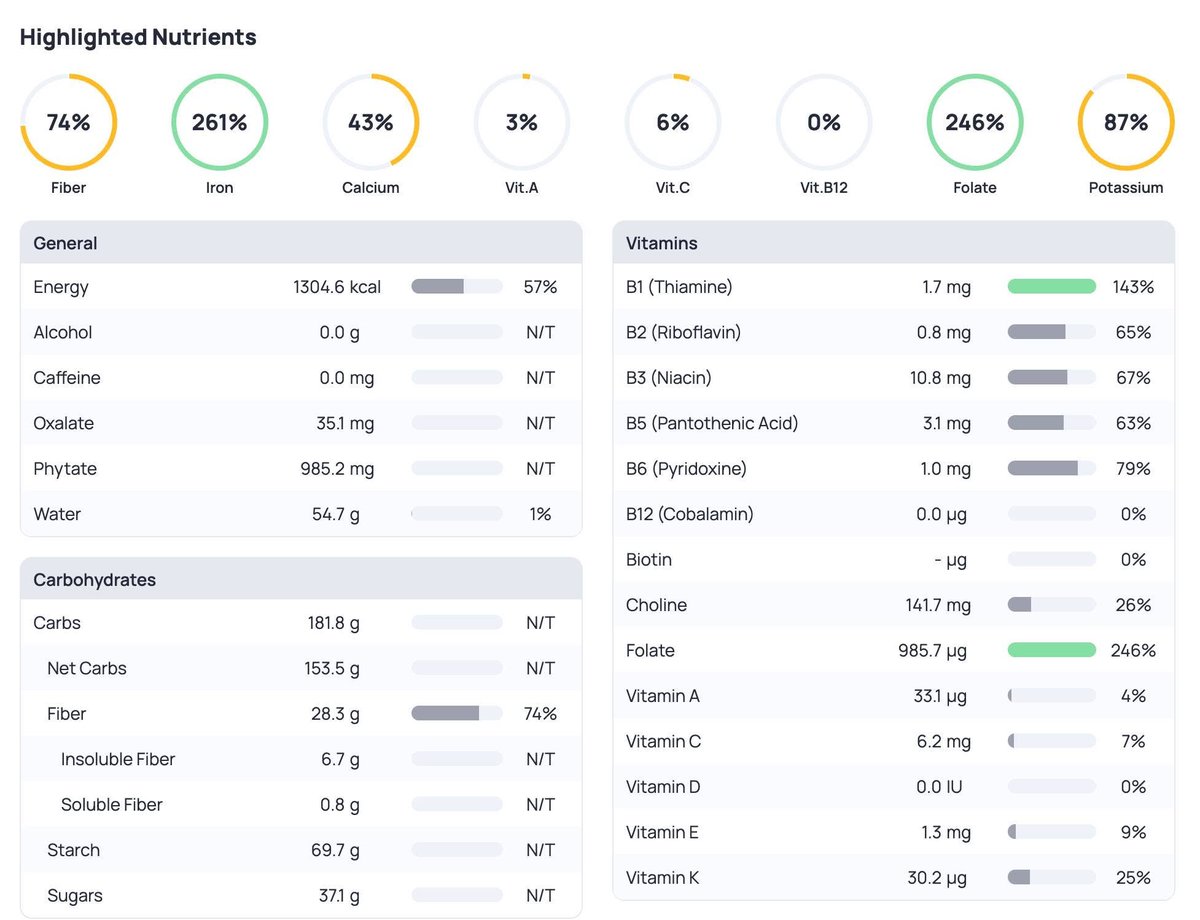Click the Fiber 74% circular gauge

coord(69,122)
